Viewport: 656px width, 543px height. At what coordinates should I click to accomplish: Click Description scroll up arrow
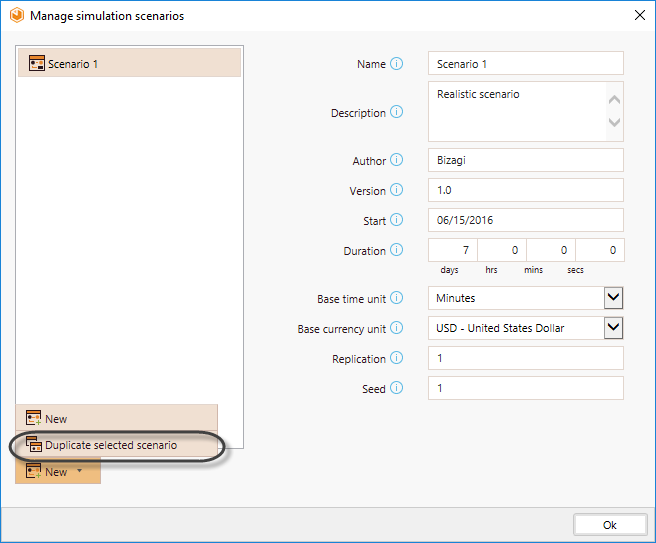click(x=614, y=100)
